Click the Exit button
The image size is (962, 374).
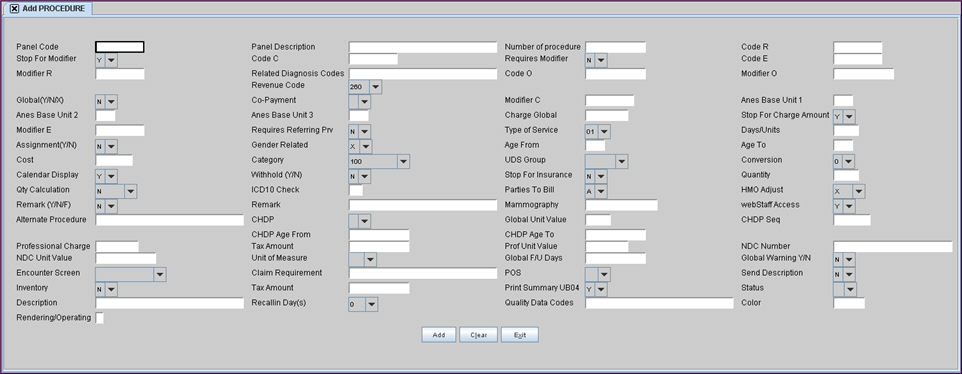[520, 335]
